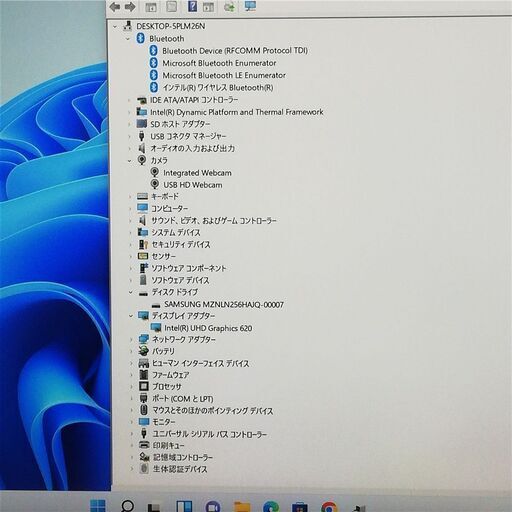Click the IDE ATA/ATAPI controller icon
512x512 pixels.
click(x=142, y=100)
